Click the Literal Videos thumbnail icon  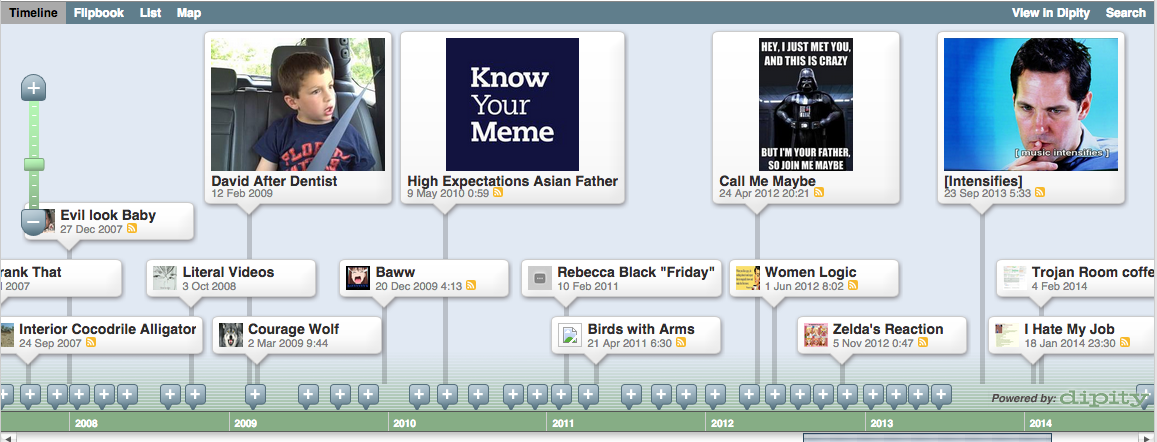point(165,278)
